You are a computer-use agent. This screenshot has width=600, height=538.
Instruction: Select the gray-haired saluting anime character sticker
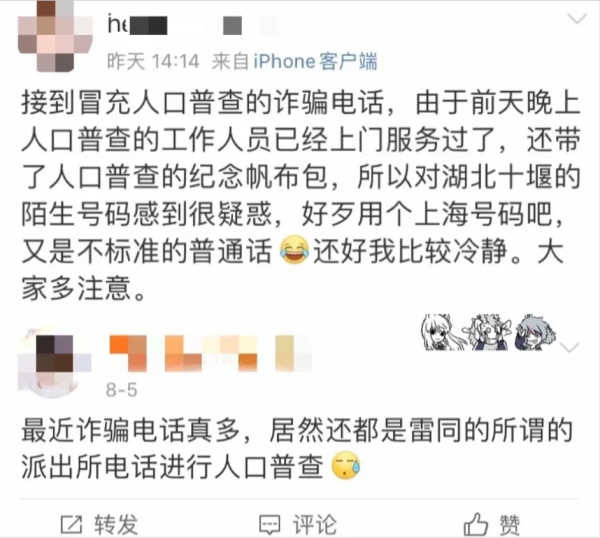535,332
